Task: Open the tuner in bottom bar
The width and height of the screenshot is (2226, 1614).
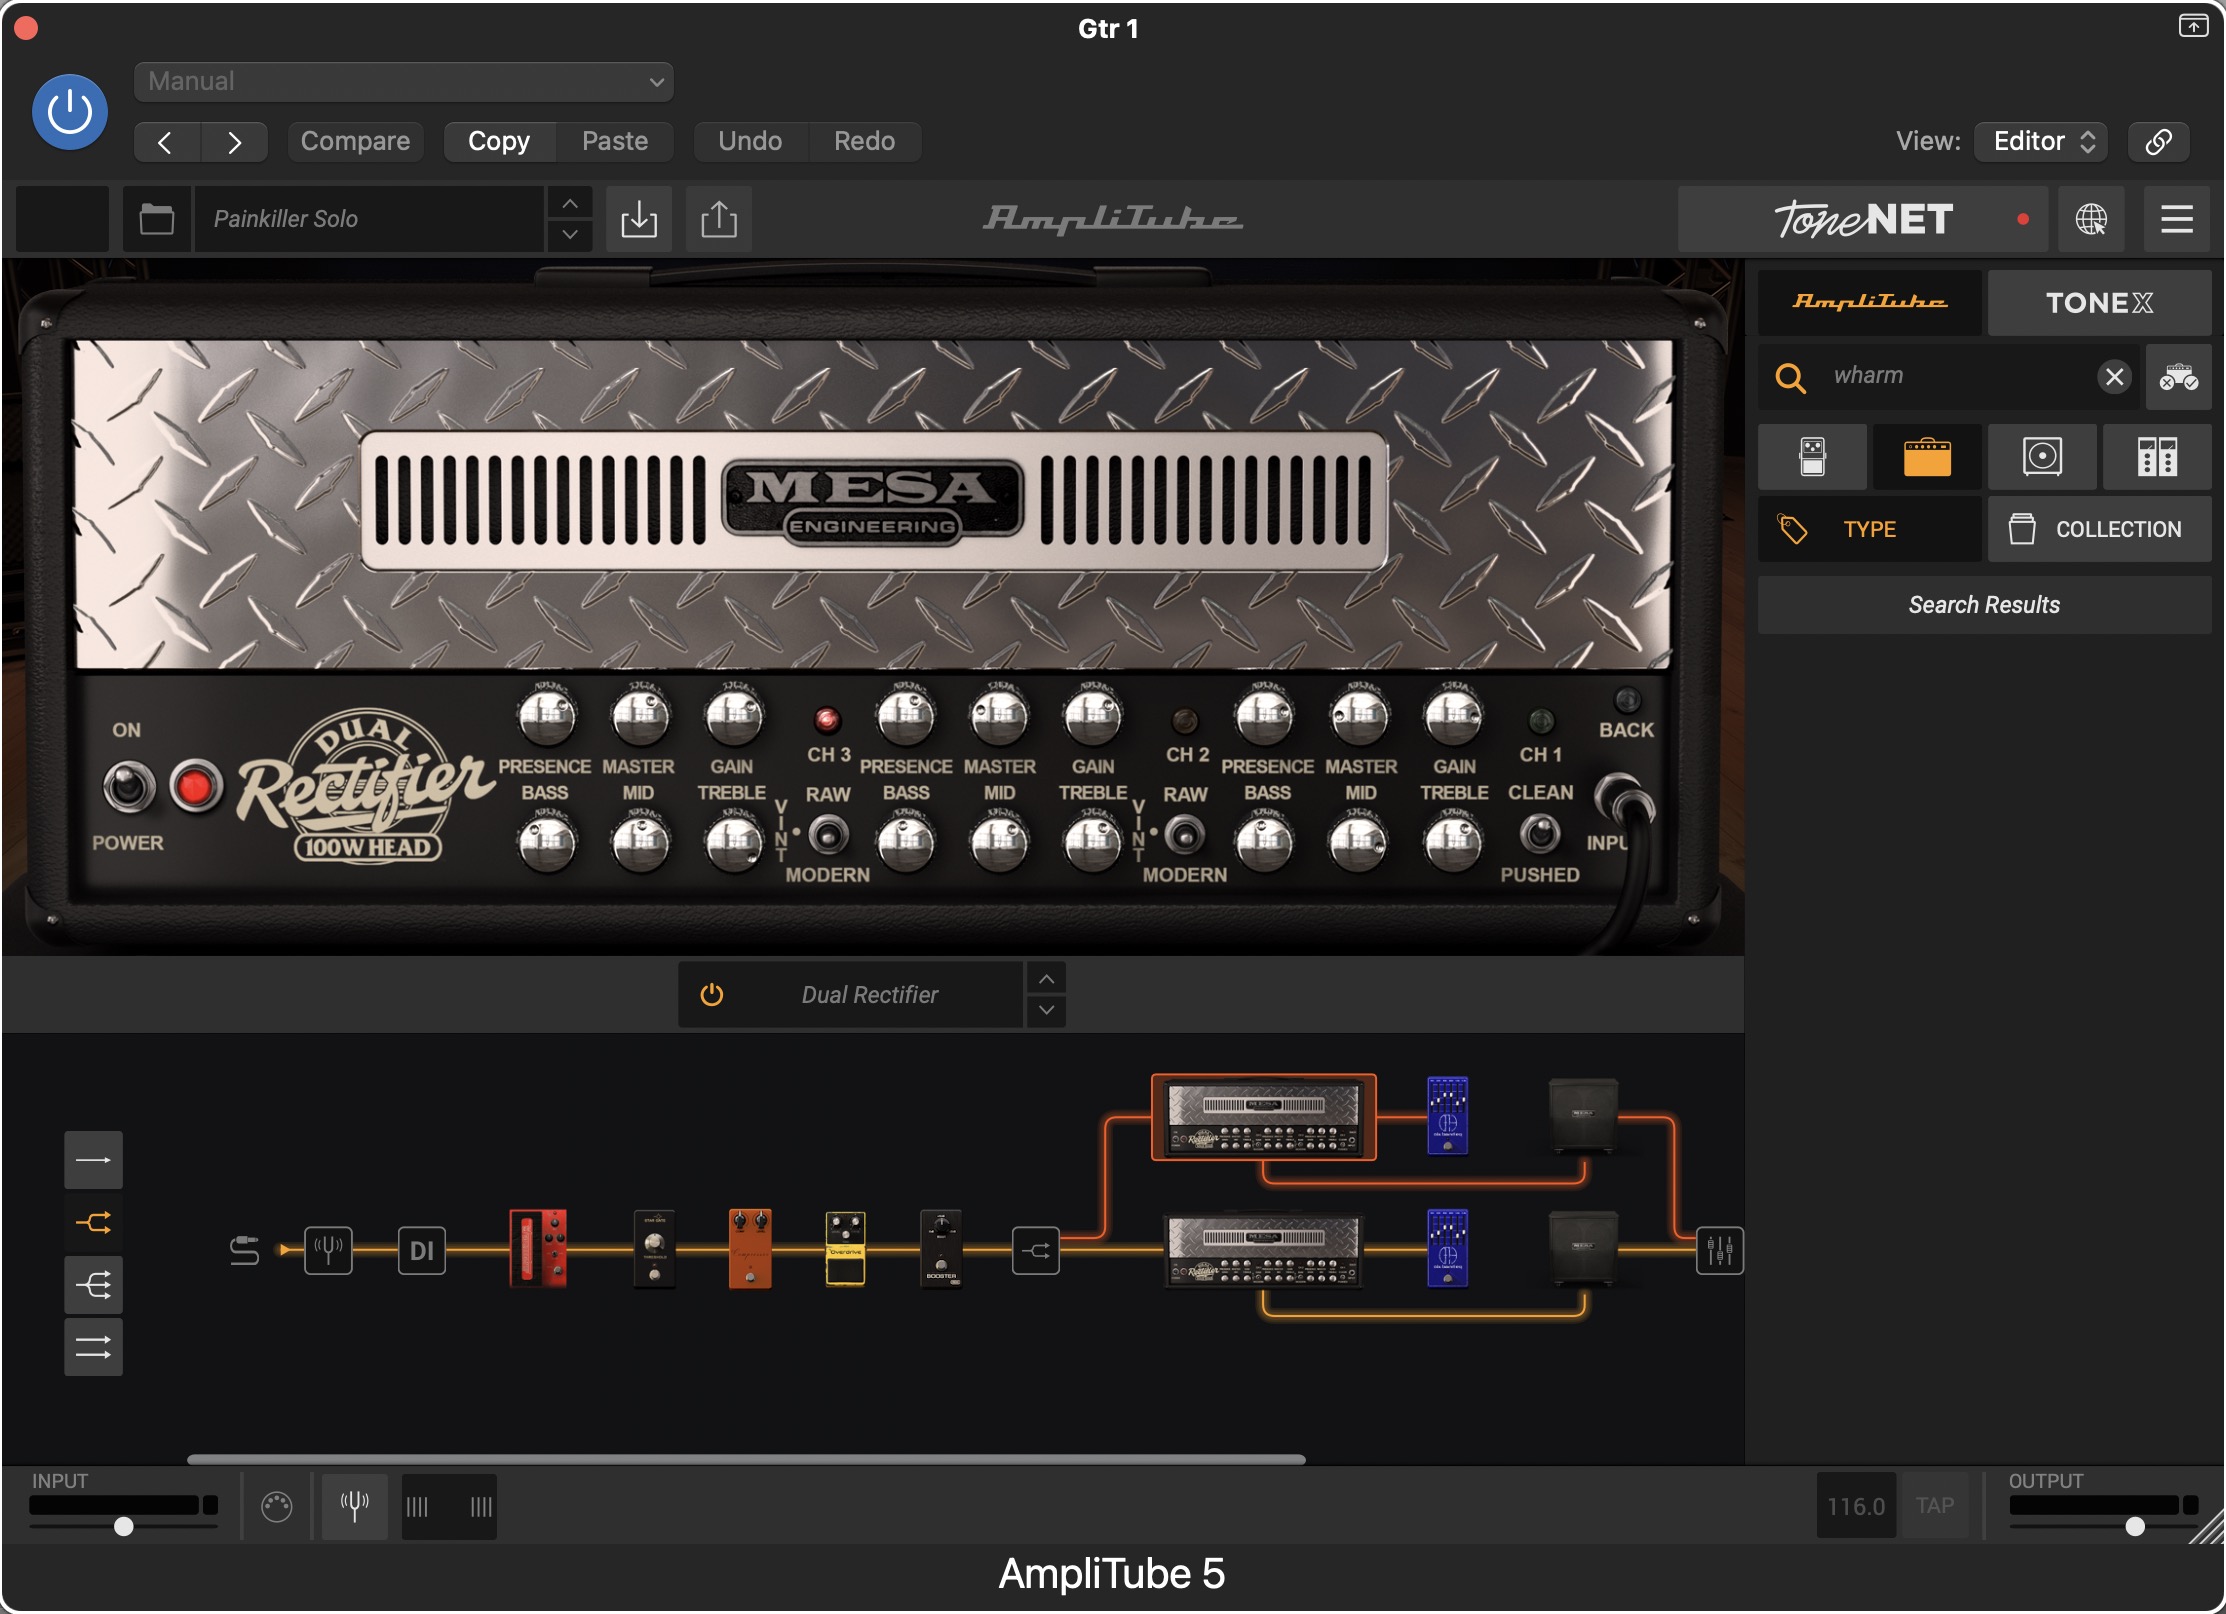Action: coord(355,1505)
